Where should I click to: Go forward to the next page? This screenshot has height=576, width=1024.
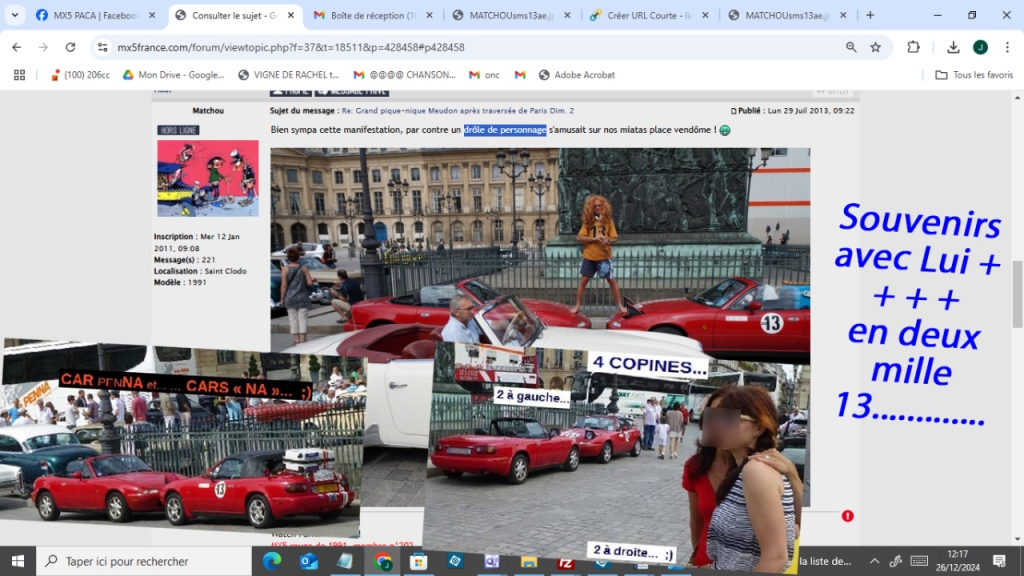[43, 47]
